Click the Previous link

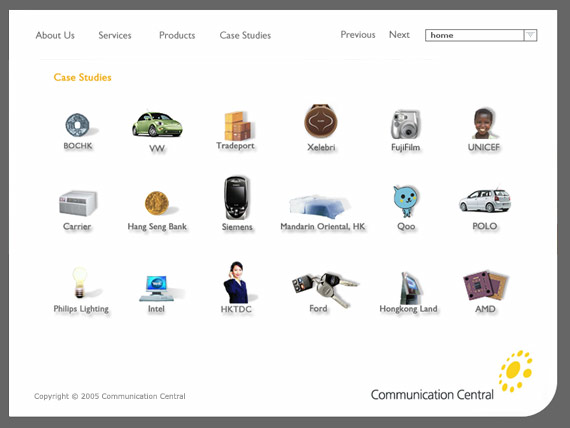[x=358, y=35]
